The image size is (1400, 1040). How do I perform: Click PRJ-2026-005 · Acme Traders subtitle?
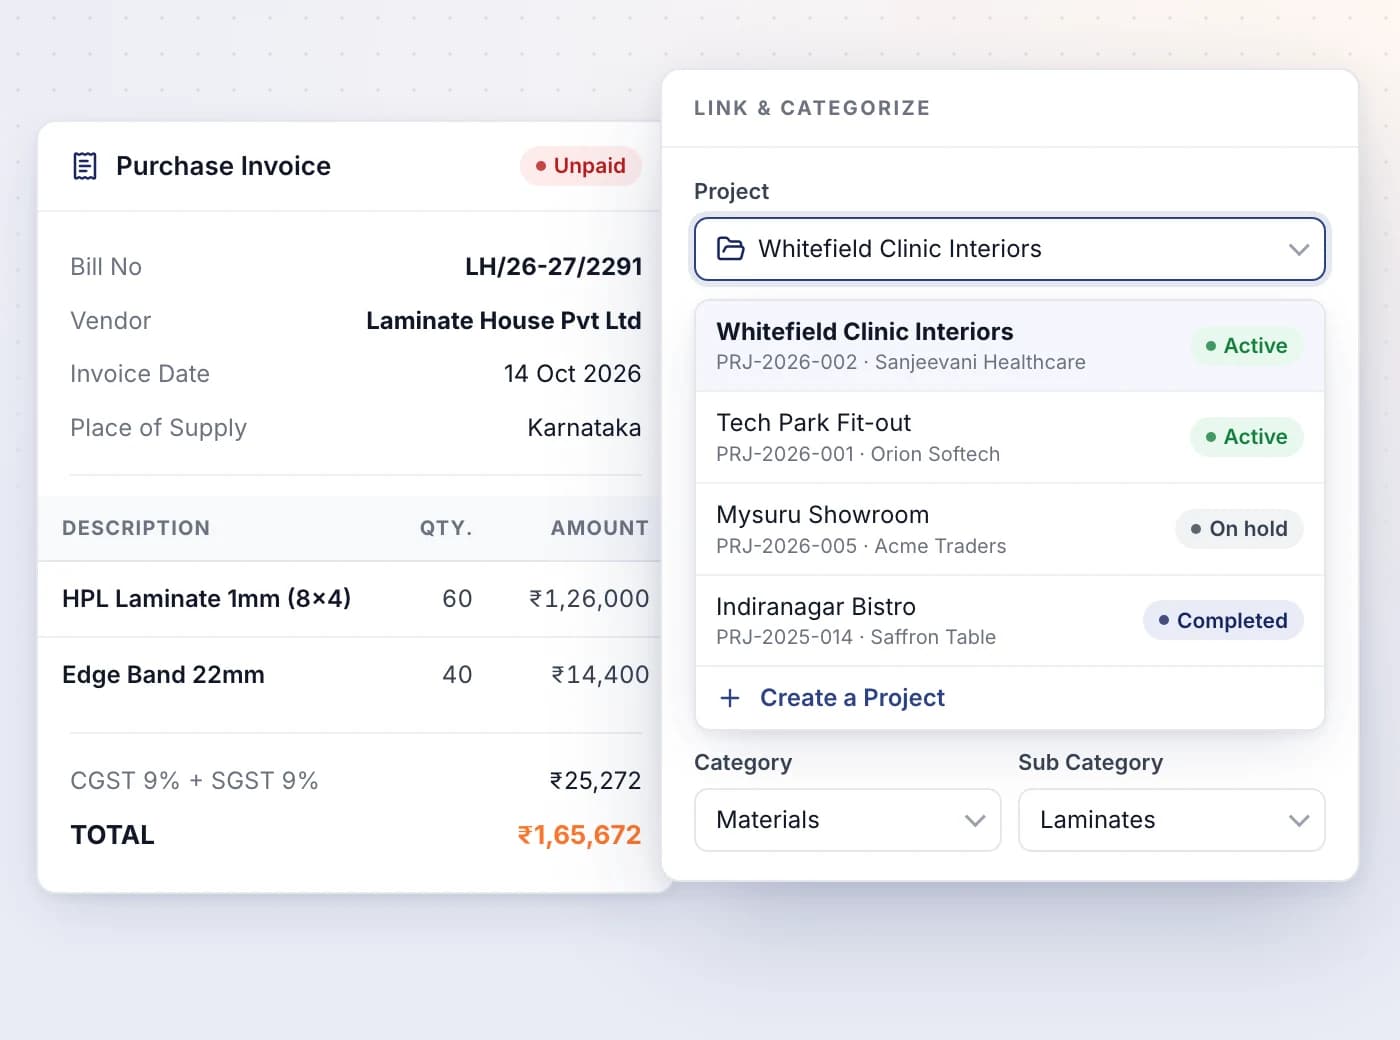861,546
